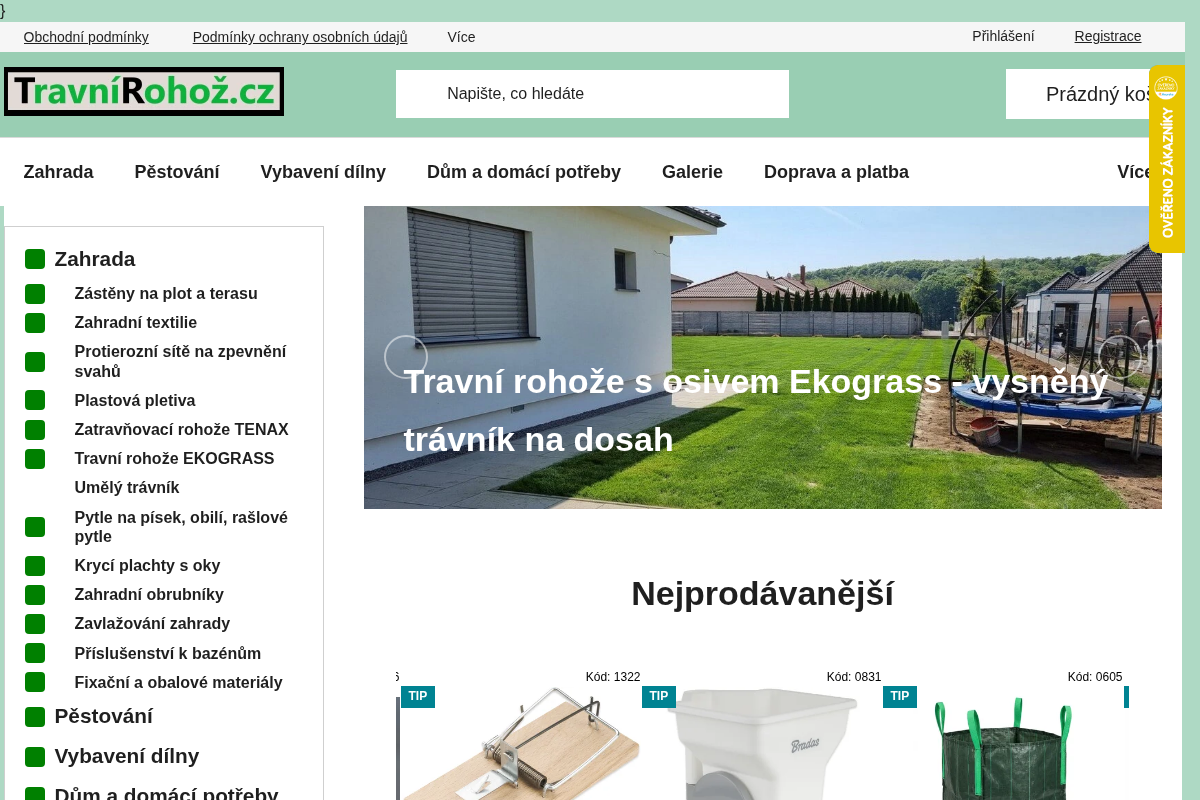Screen dimensions: 1200x800
Task: Open Umělý trávník category
Action: tap(127, 488)
